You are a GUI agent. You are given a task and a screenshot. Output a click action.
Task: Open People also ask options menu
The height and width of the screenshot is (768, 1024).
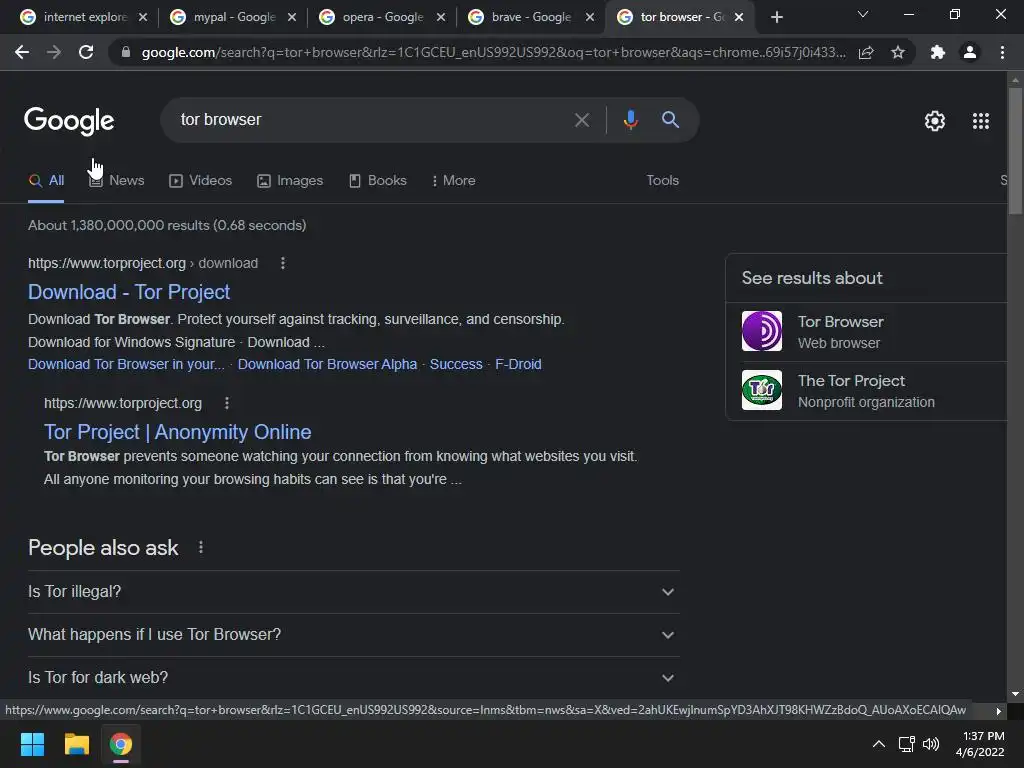pyautogui.click(x=200, y=547)
